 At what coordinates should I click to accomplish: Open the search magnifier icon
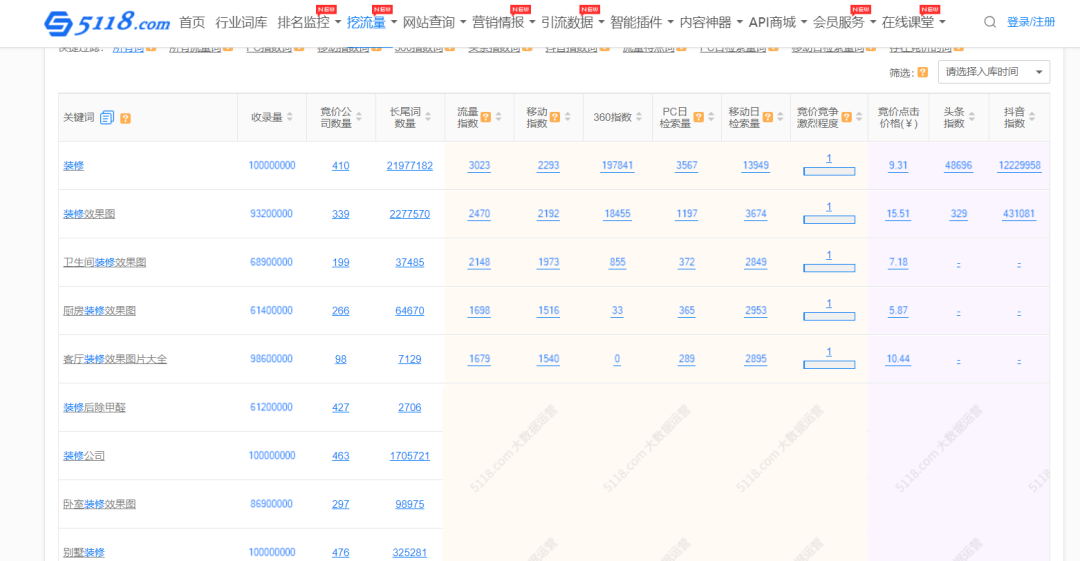990,22
